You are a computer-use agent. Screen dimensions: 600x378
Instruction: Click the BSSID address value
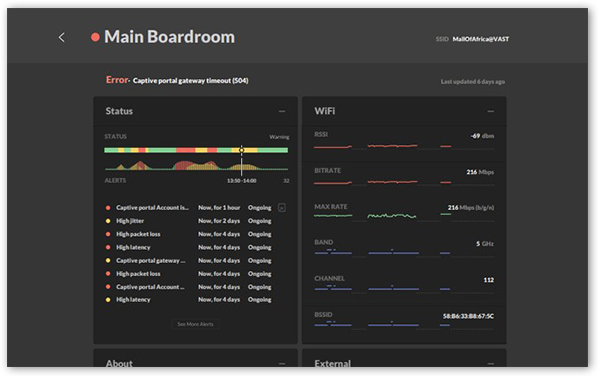[x=468, y=316]
